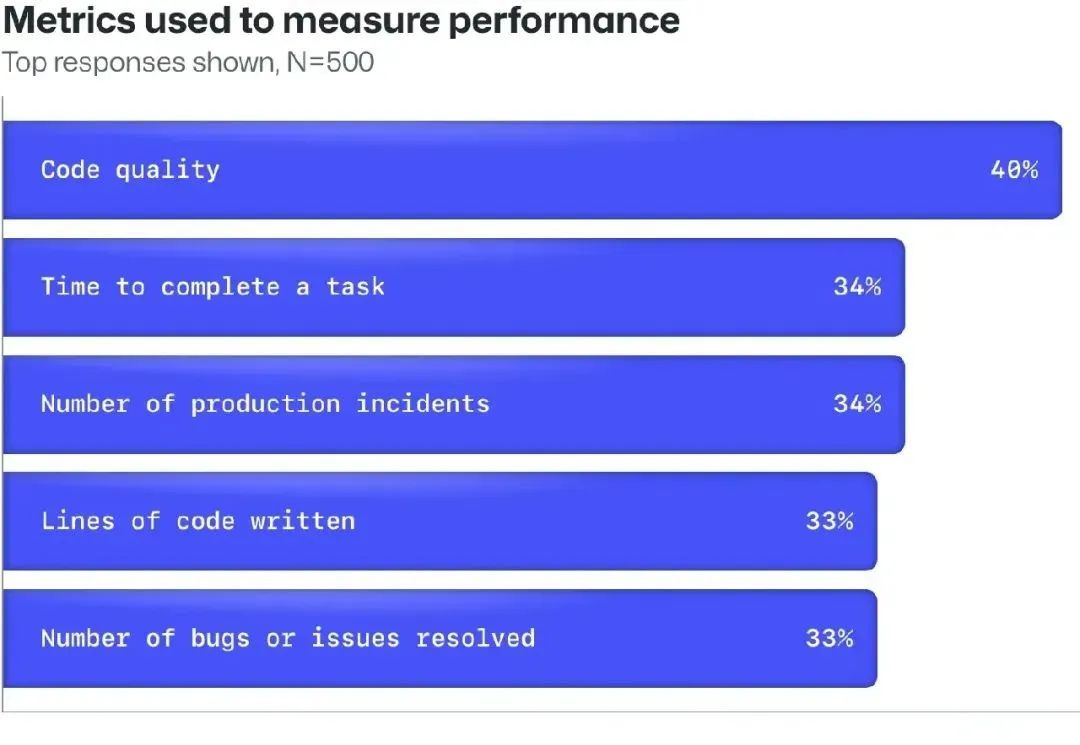
Task: Click empty bar area of Lines of code
Action: tap(580, 521)
